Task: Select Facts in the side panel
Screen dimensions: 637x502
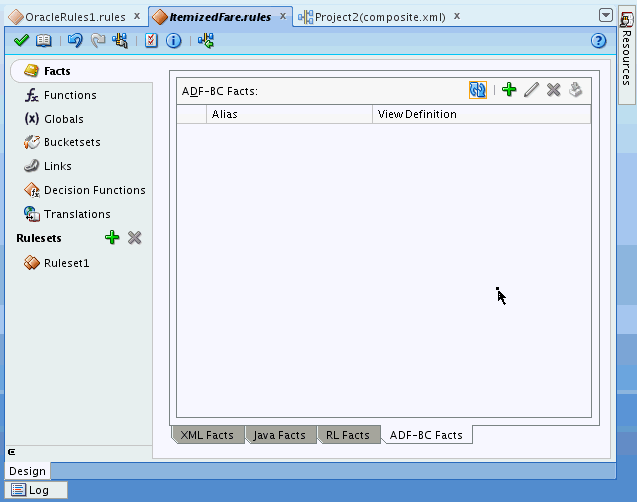Action: tap(57, 71)
